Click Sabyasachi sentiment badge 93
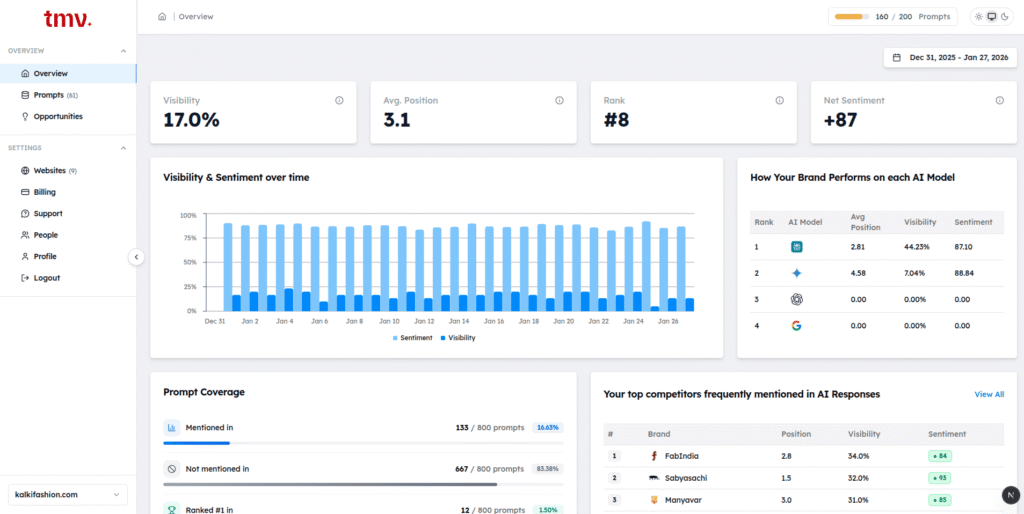 pos(940,478)
